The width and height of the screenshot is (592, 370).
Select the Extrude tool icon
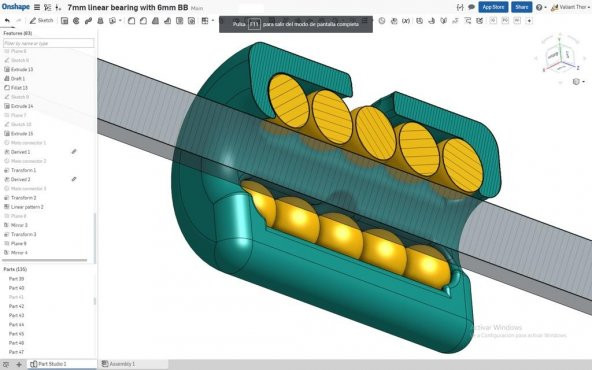(x=65, y=21)
